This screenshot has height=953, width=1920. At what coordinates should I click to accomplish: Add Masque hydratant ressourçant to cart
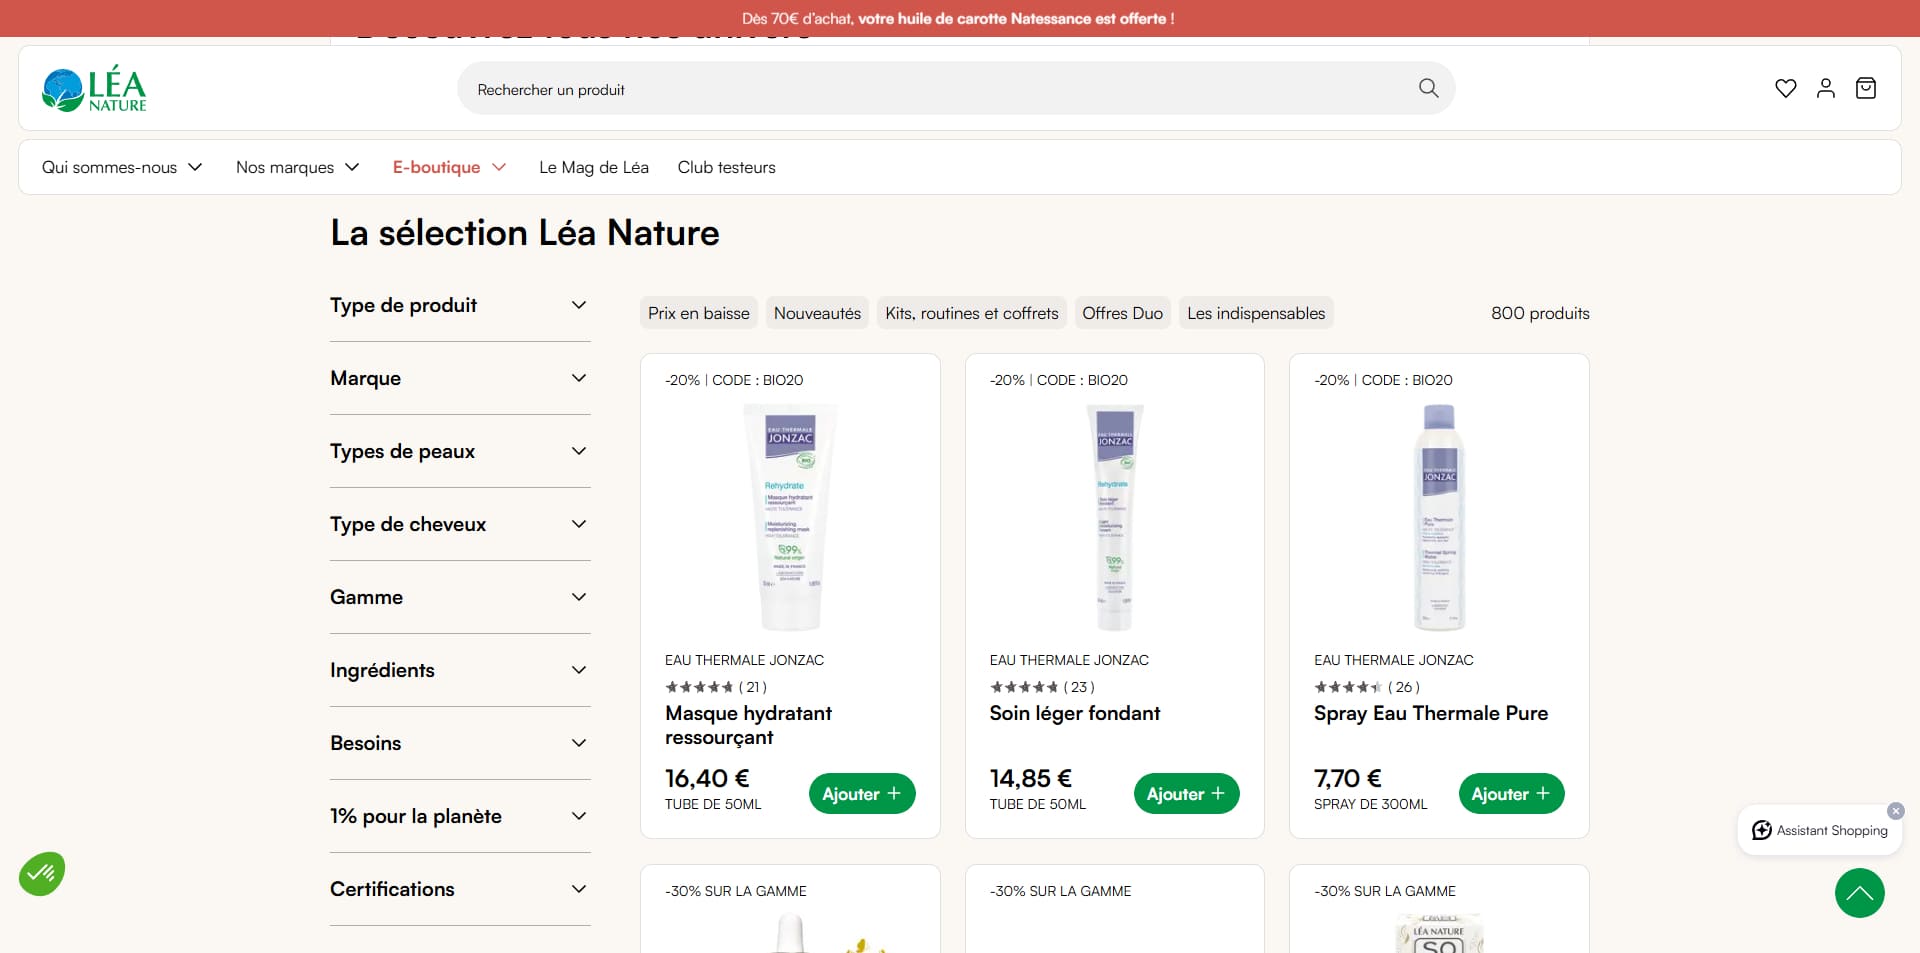click(x=862, y=793)
